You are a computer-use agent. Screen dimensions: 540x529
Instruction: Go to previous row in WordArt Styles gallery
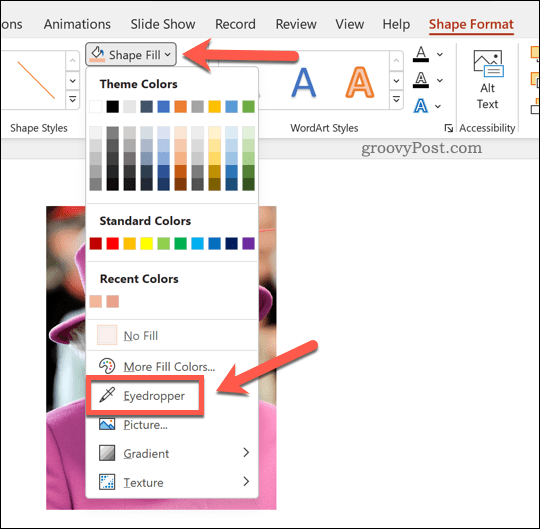click(396, 61)
